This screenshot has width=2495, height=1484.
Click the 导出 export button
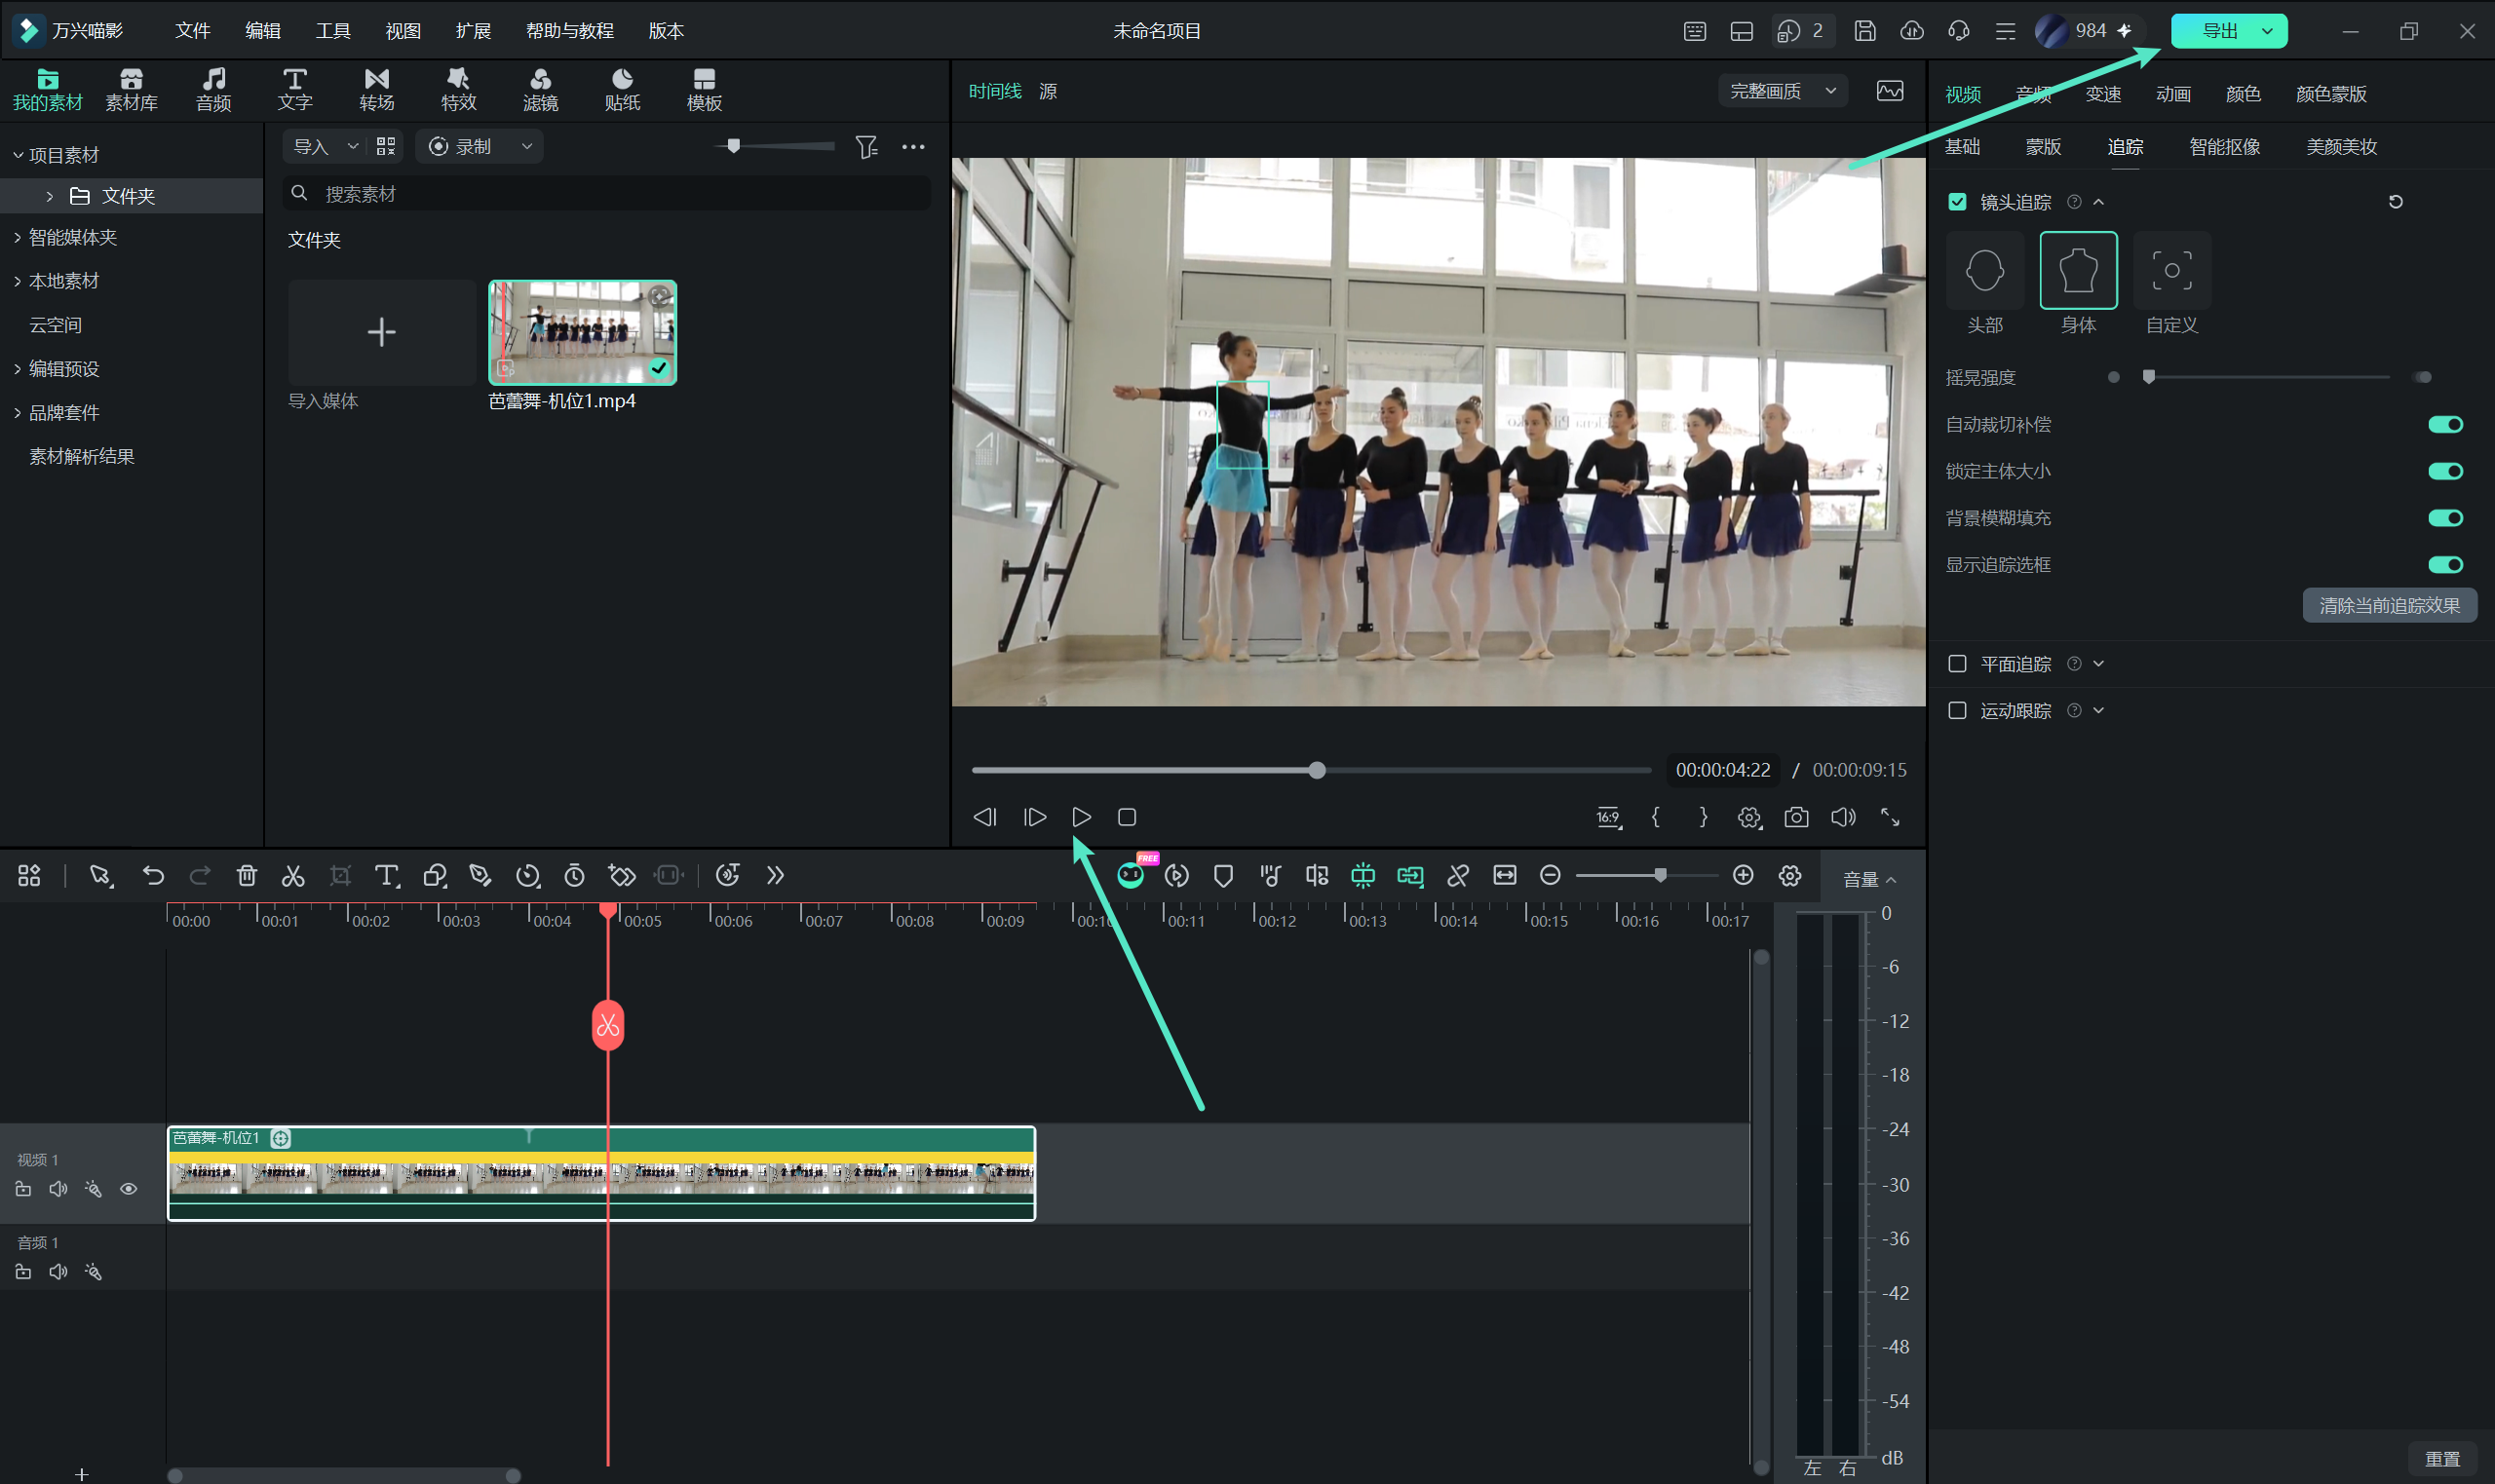2218,31
